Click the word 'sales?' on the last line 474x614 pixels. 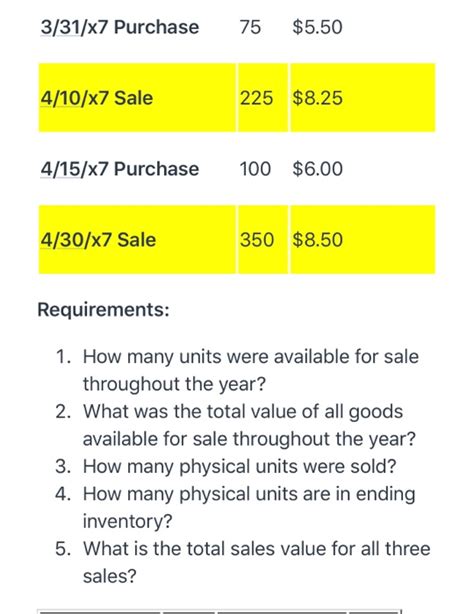pyautogui.click(x=110, y=576)
